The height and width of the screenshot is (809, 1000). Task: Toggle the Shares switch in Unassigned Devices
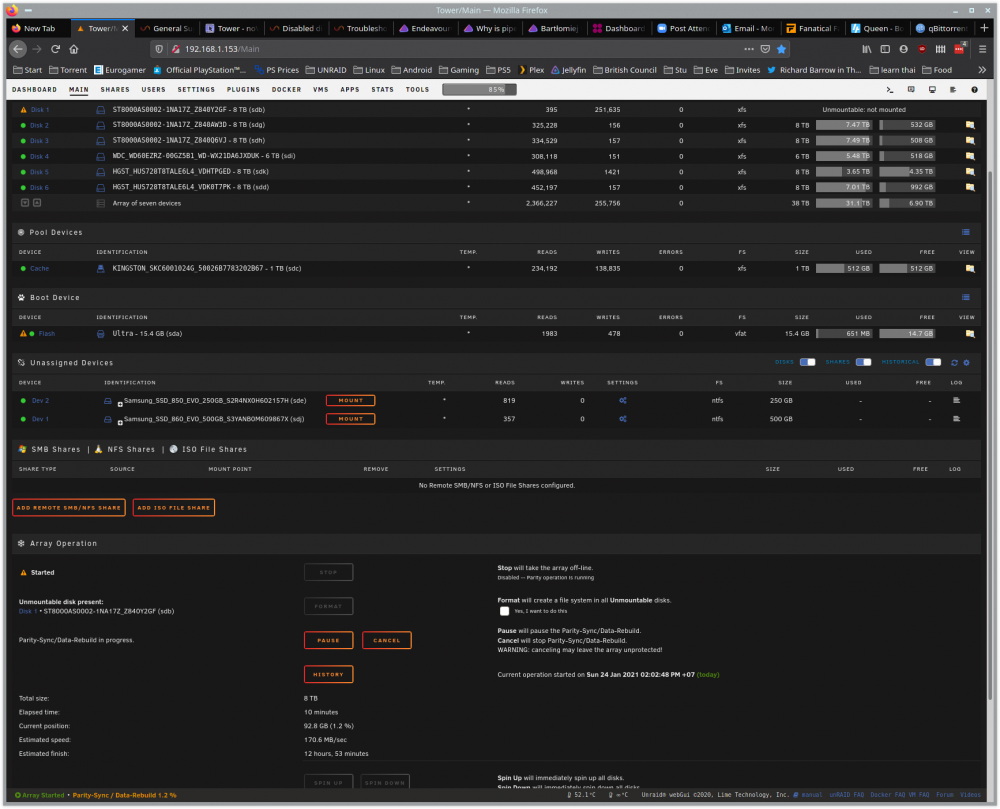[864, 362]
